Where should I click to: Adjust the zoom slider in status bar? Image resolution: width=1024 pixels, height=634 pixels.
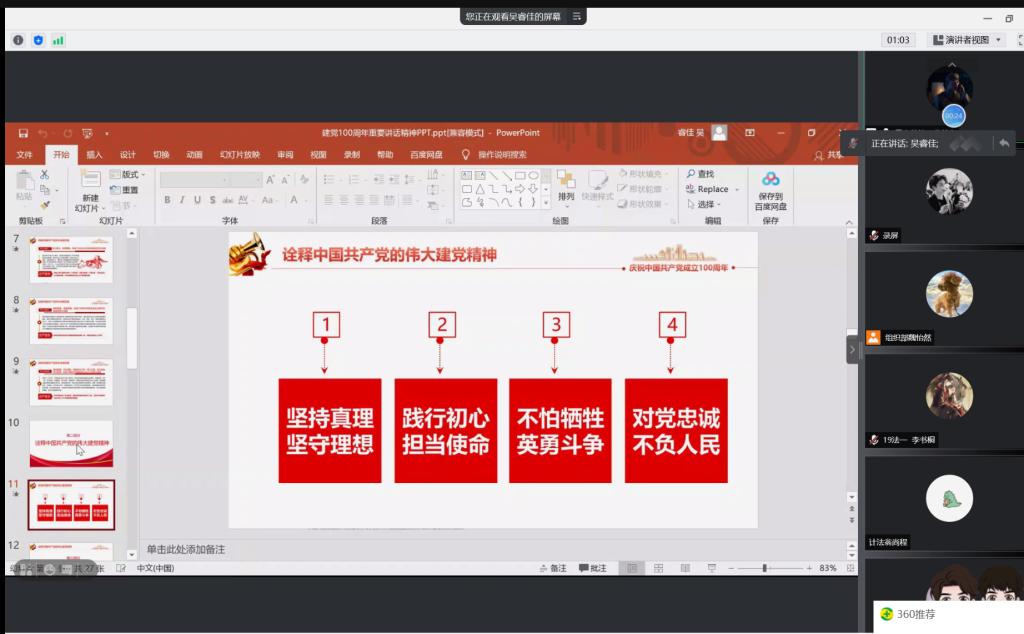point(765,568)
